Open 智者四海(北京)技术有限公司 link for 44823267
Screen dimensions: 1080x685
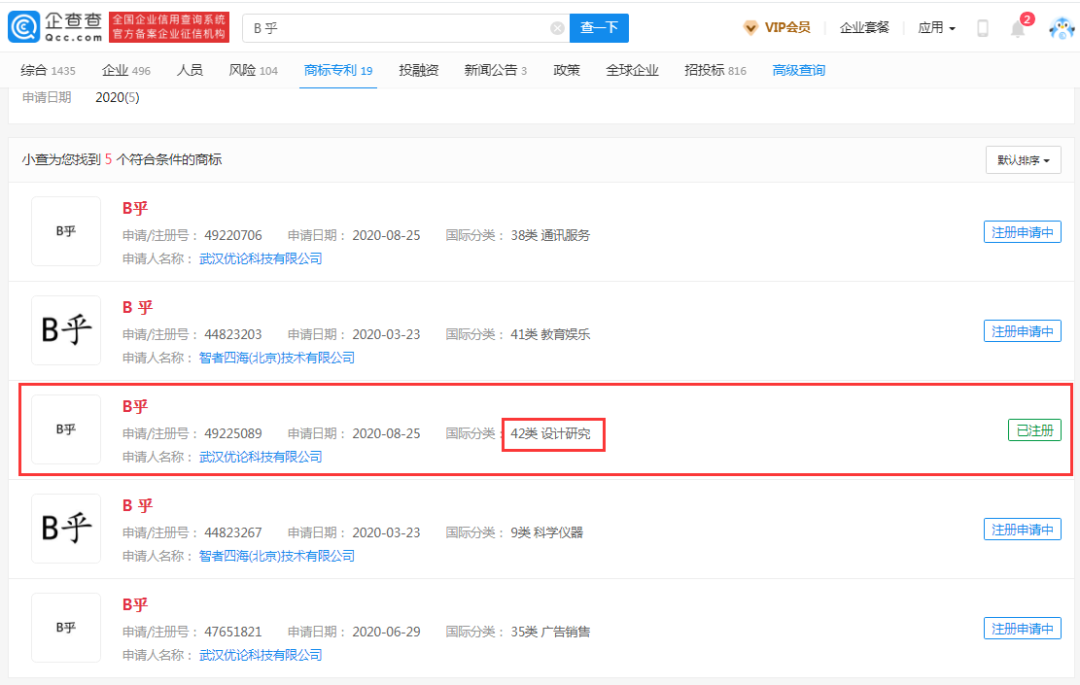pos(277,556)
